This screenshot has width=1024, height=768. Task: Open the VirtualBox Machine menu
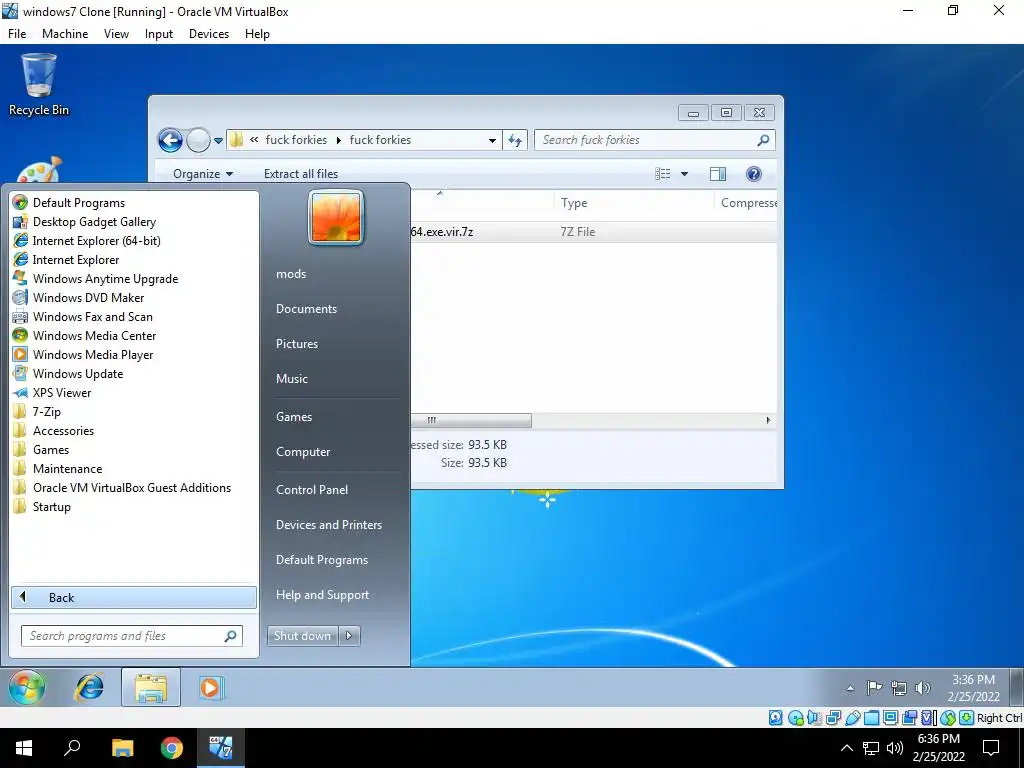65,34
